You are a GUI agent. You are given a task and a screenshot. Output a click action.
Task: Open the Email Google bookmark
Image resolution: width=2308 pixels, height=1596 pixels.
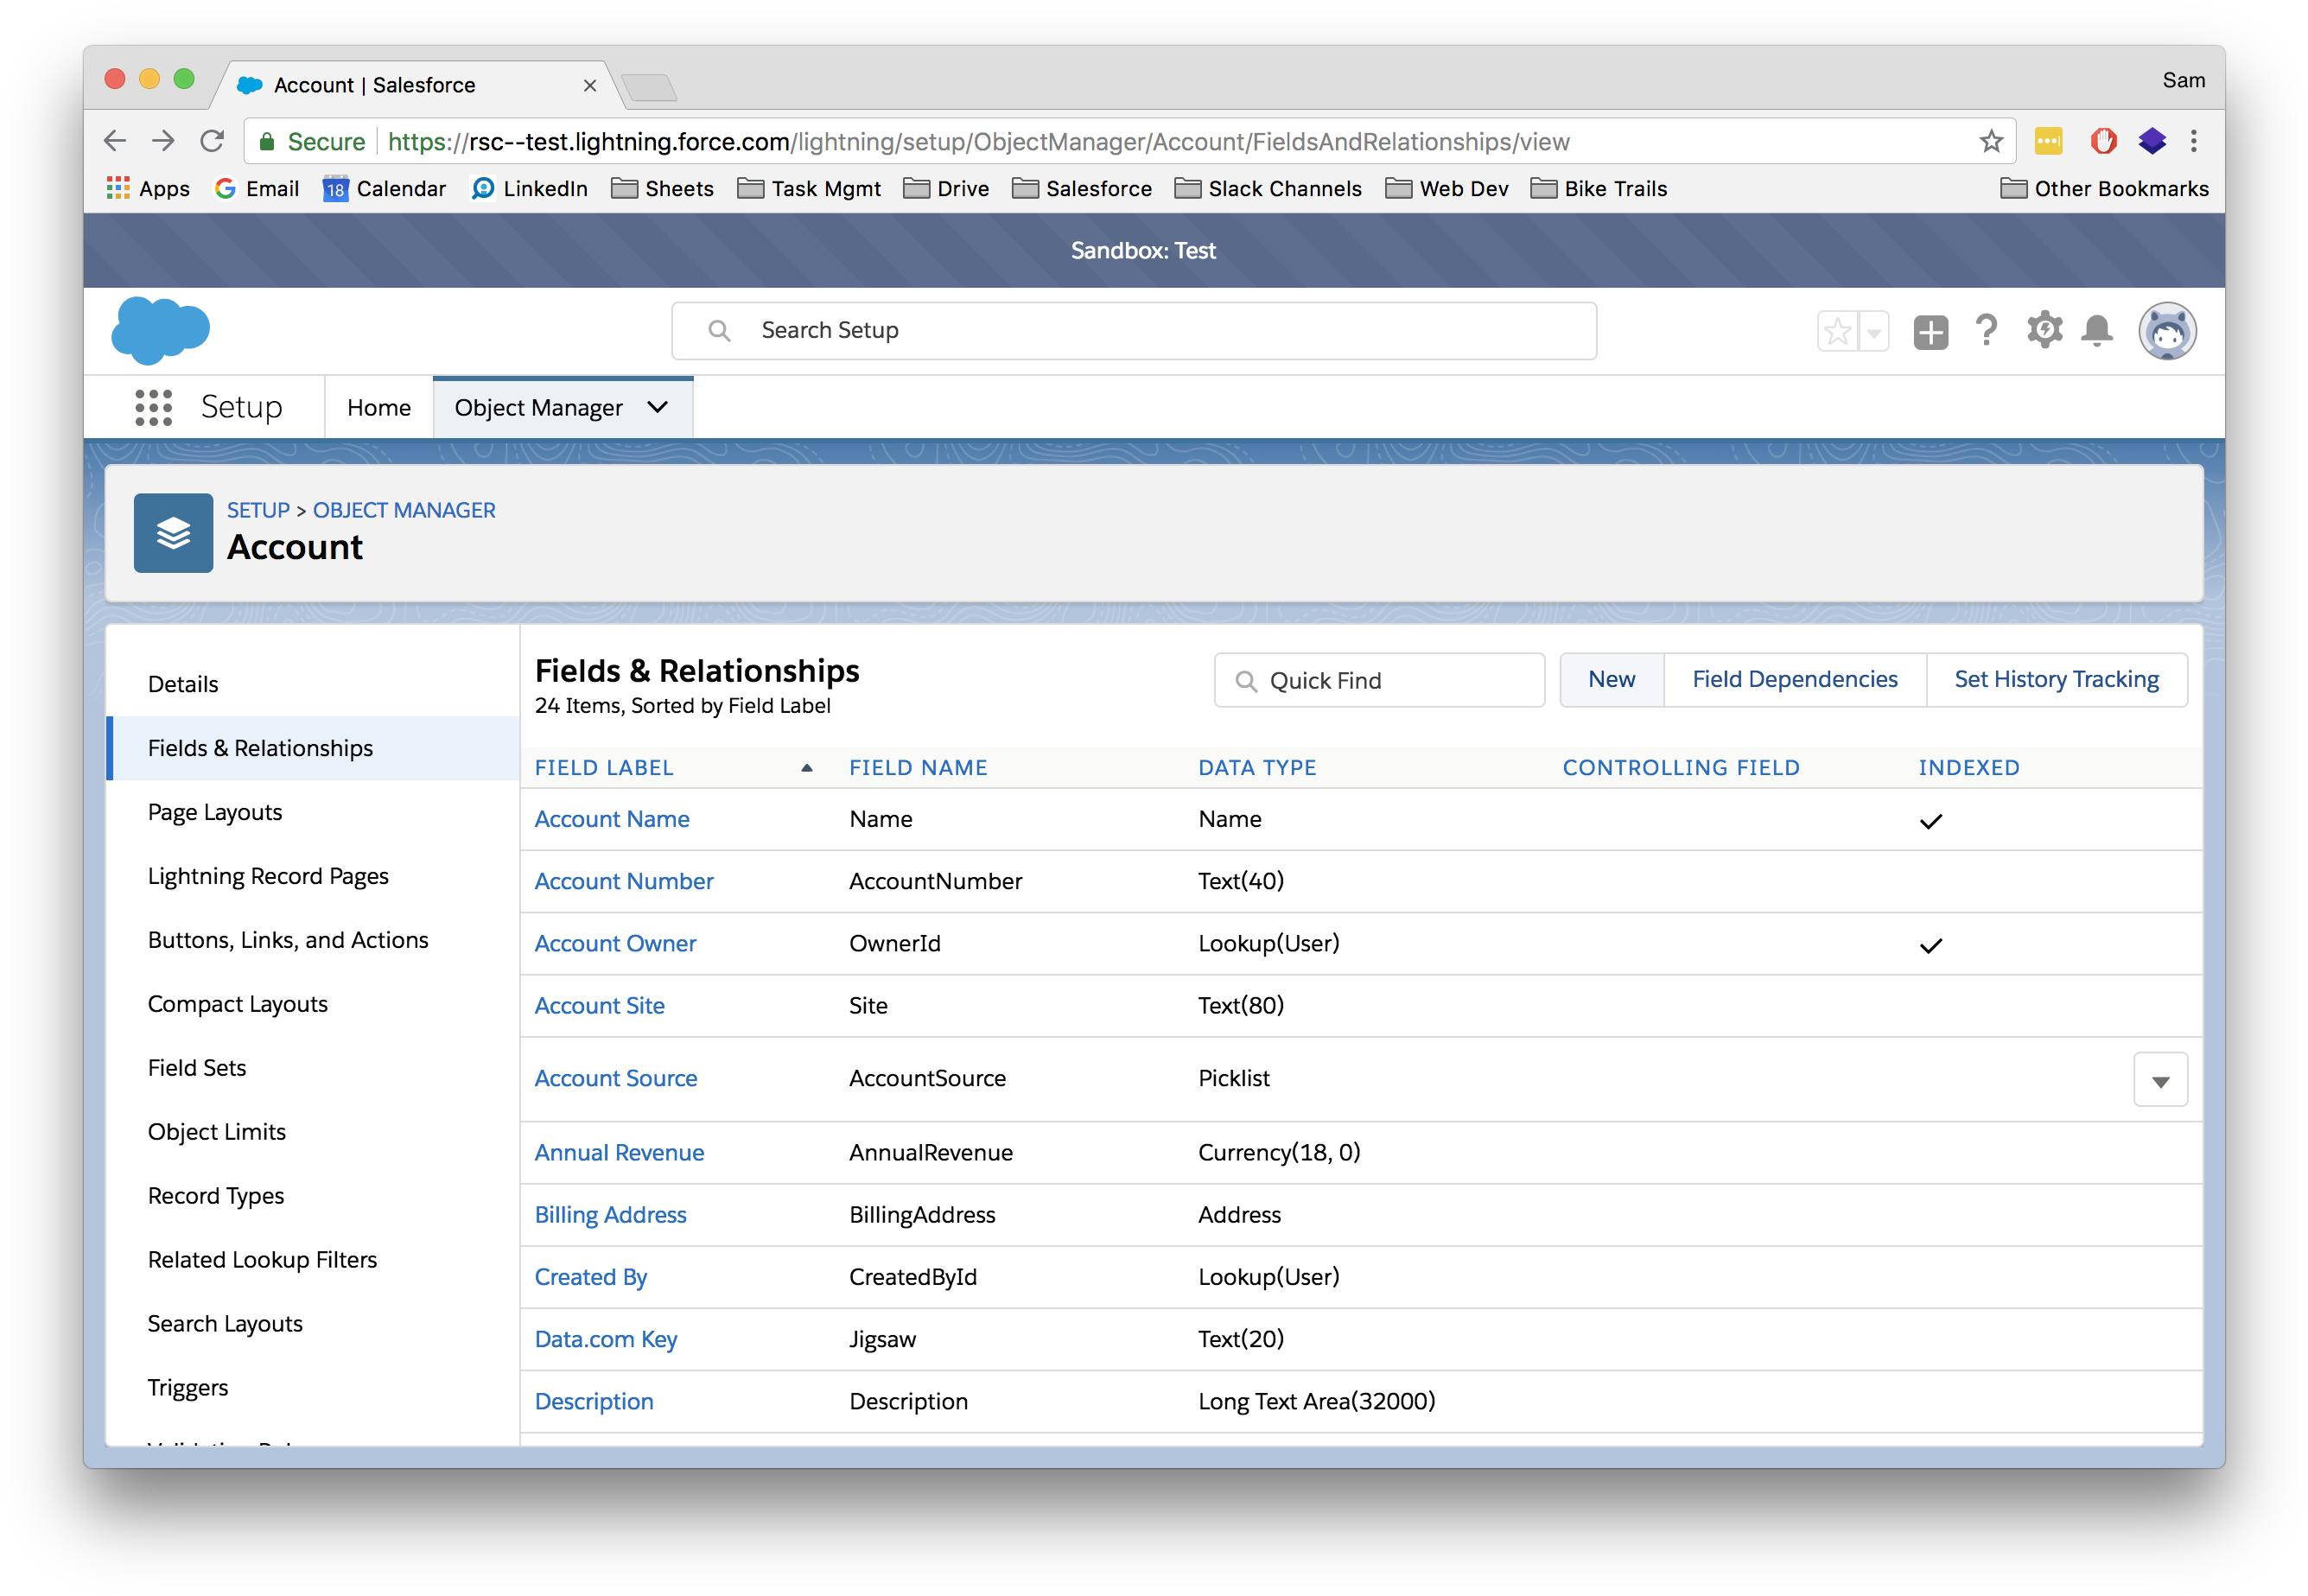pyautogui.click(x=257, y=188)
